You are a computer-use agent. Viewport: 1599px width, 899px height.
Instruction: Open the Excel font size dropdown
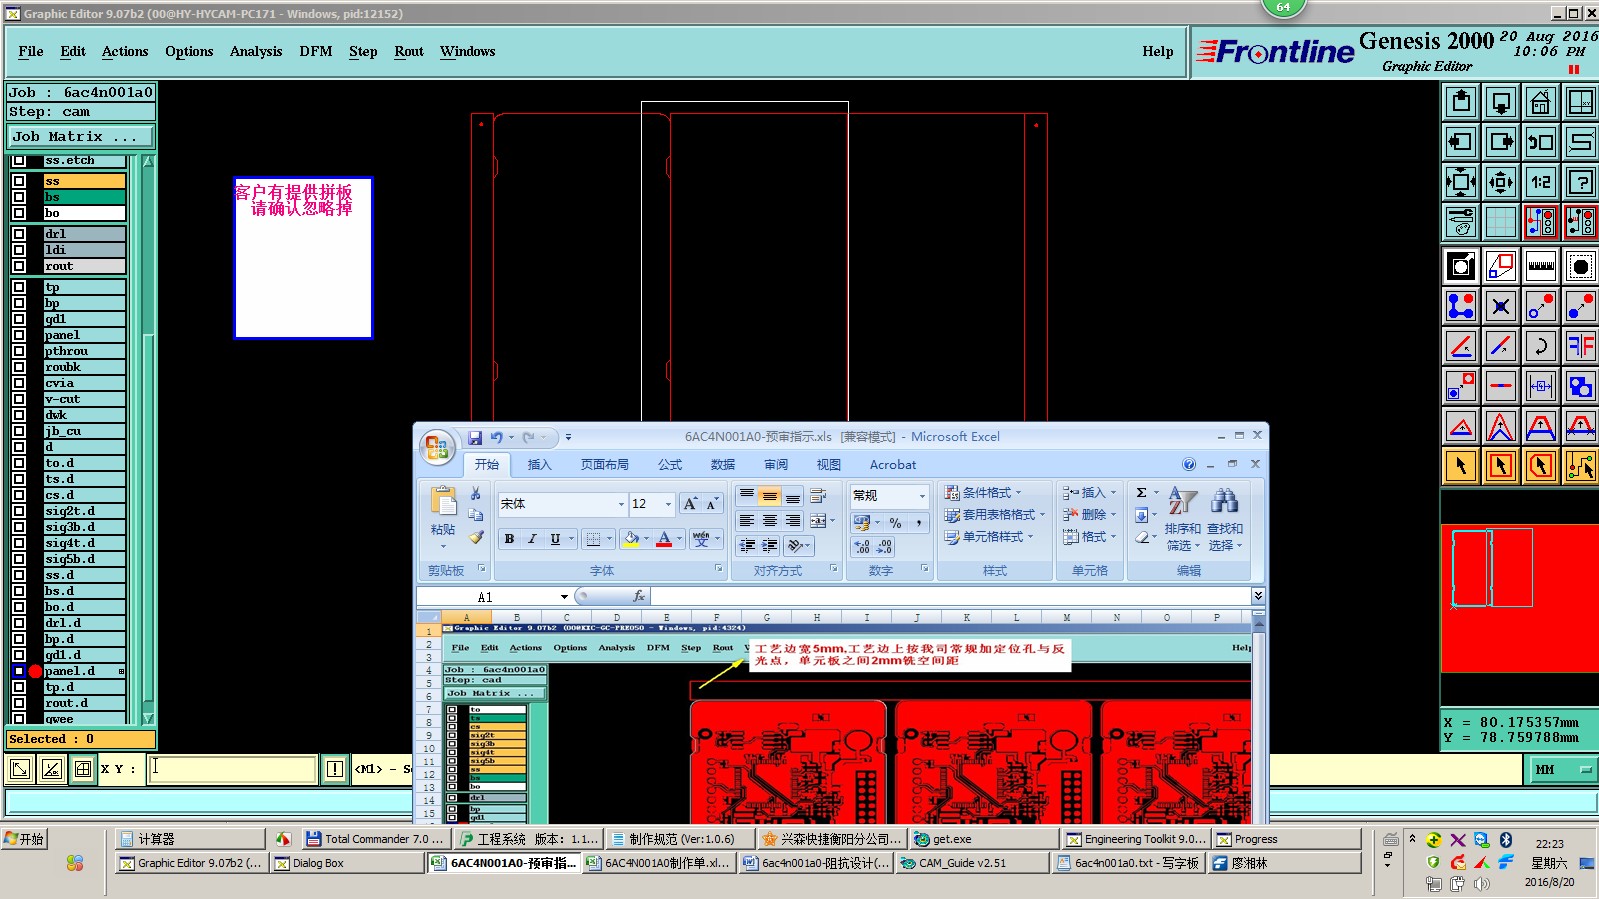click(x=668, y=504)
